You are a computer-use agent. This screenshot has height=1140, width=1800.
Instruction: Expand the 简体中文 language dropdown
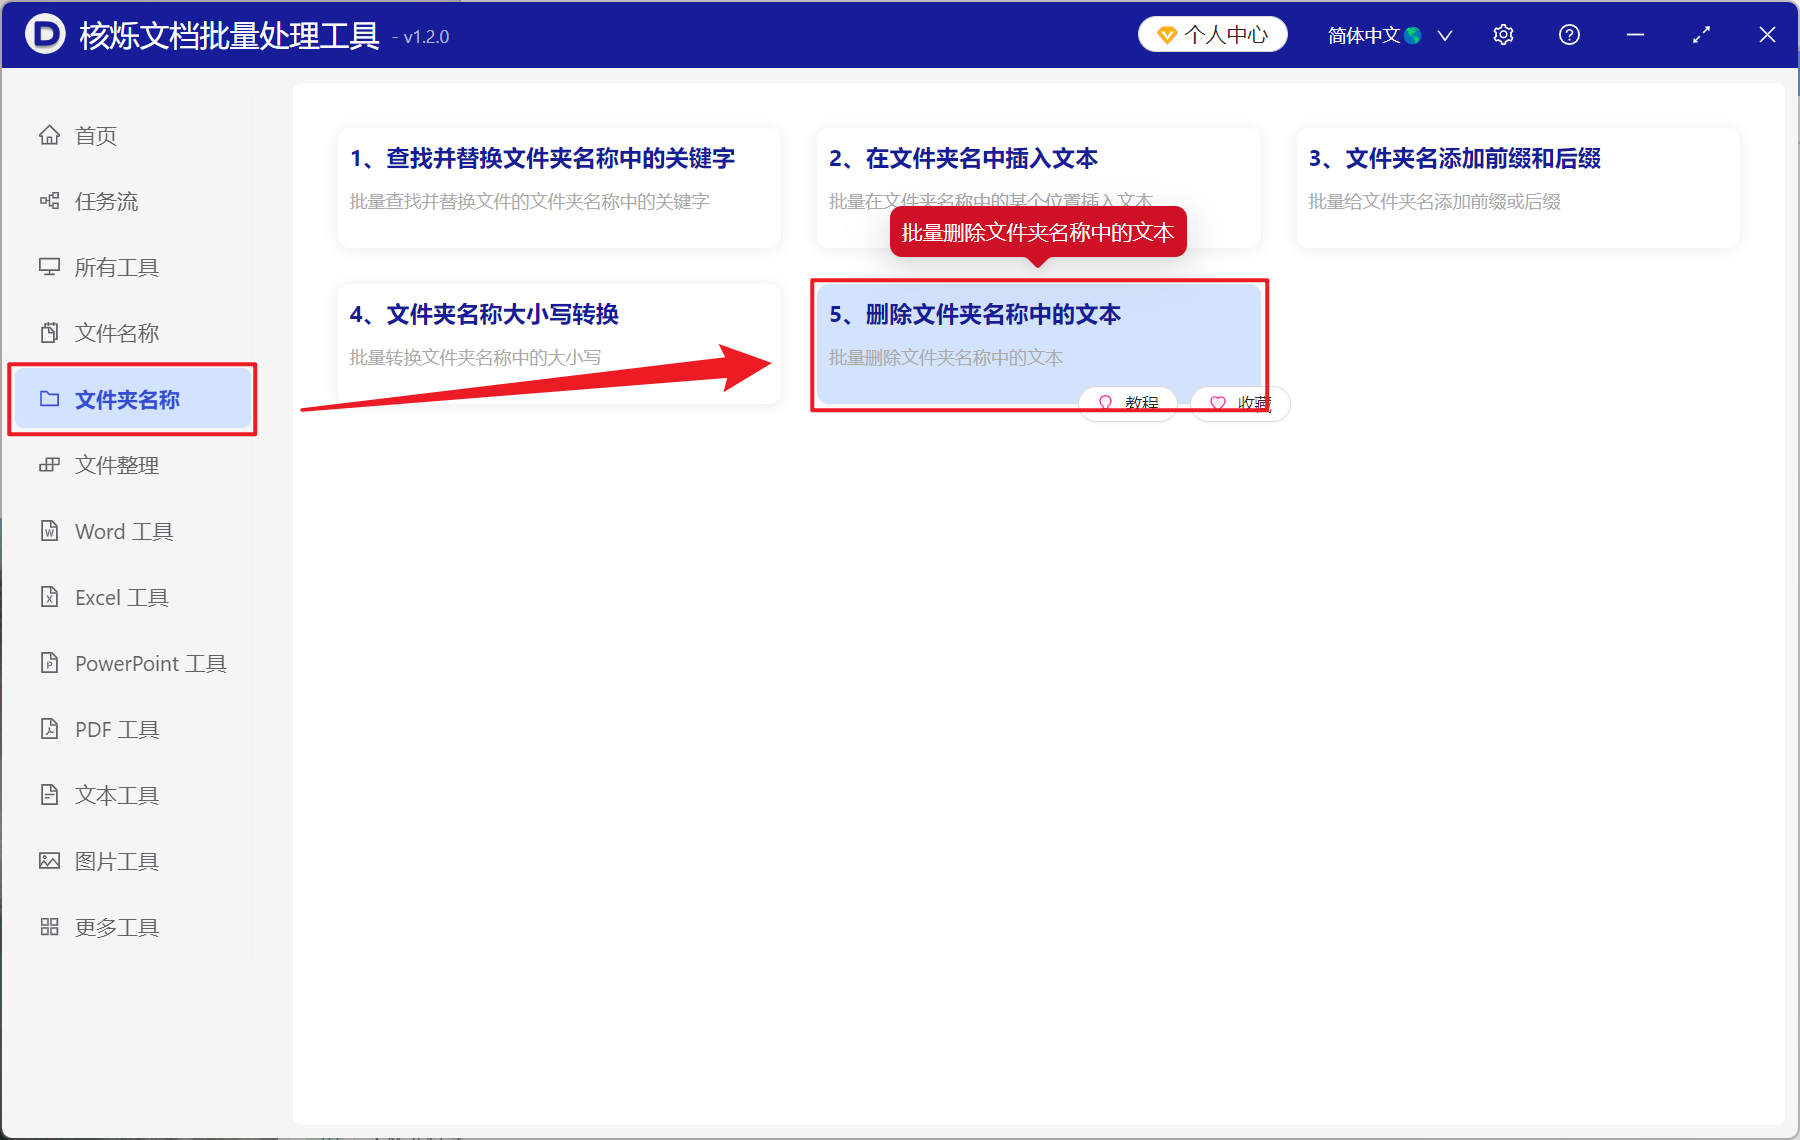(1387, 34)
